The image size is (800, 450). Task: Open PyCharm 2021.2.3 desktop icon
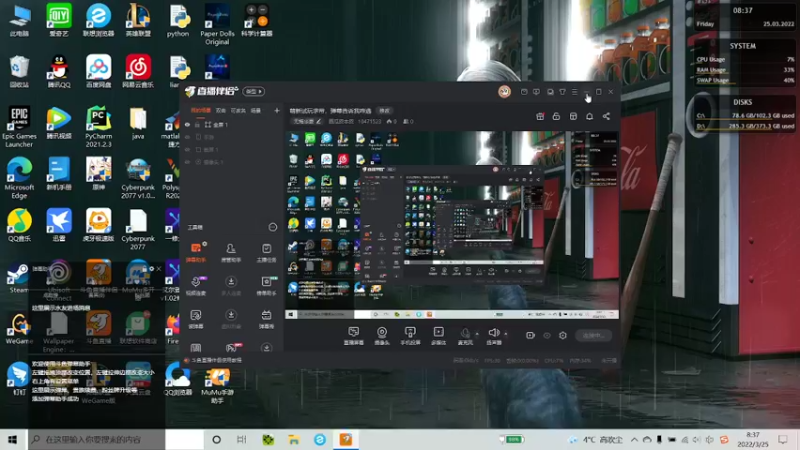(x=98, y=127)
